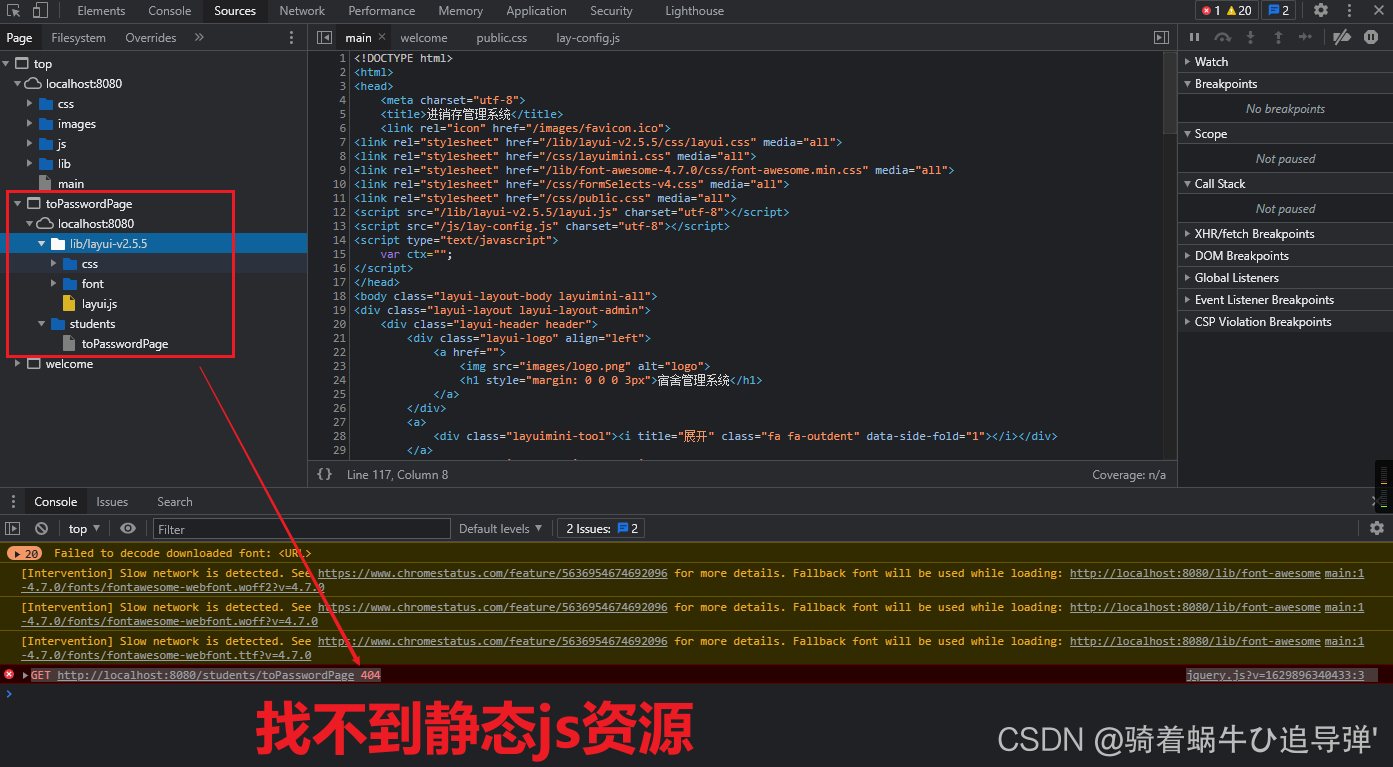Clear the console
Image resolution: width=1393 pixels, height=767 pixels.
click(41, 529)
